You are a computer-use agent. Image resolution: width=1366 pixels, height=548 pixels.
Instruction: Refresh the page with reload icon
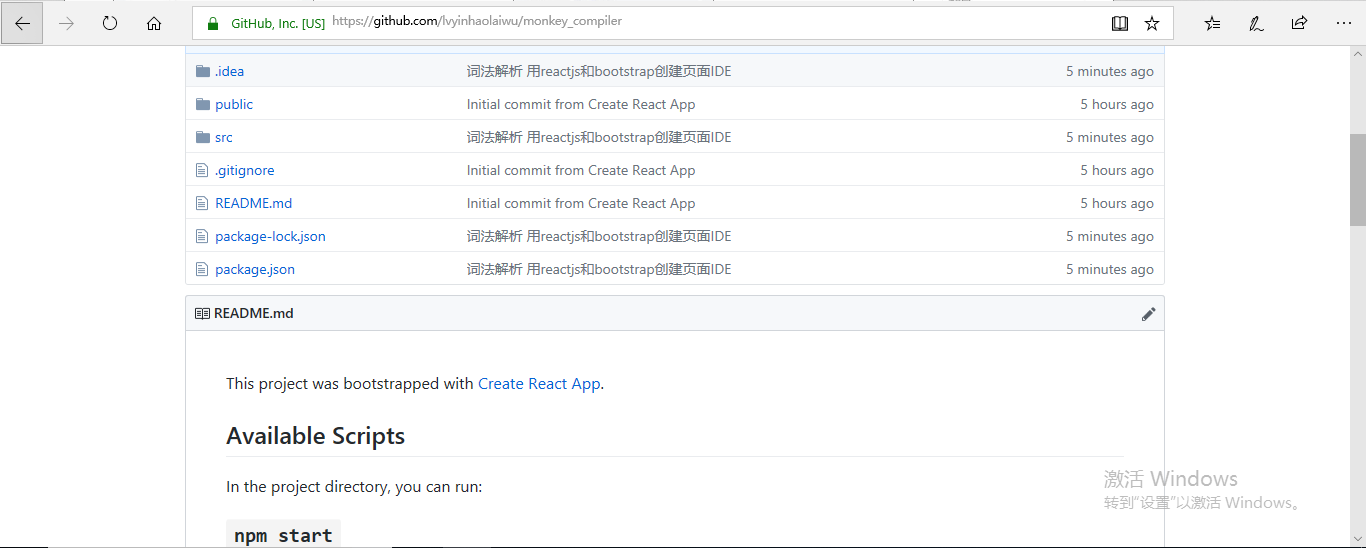pyautogui.click(x=110, y=23)
